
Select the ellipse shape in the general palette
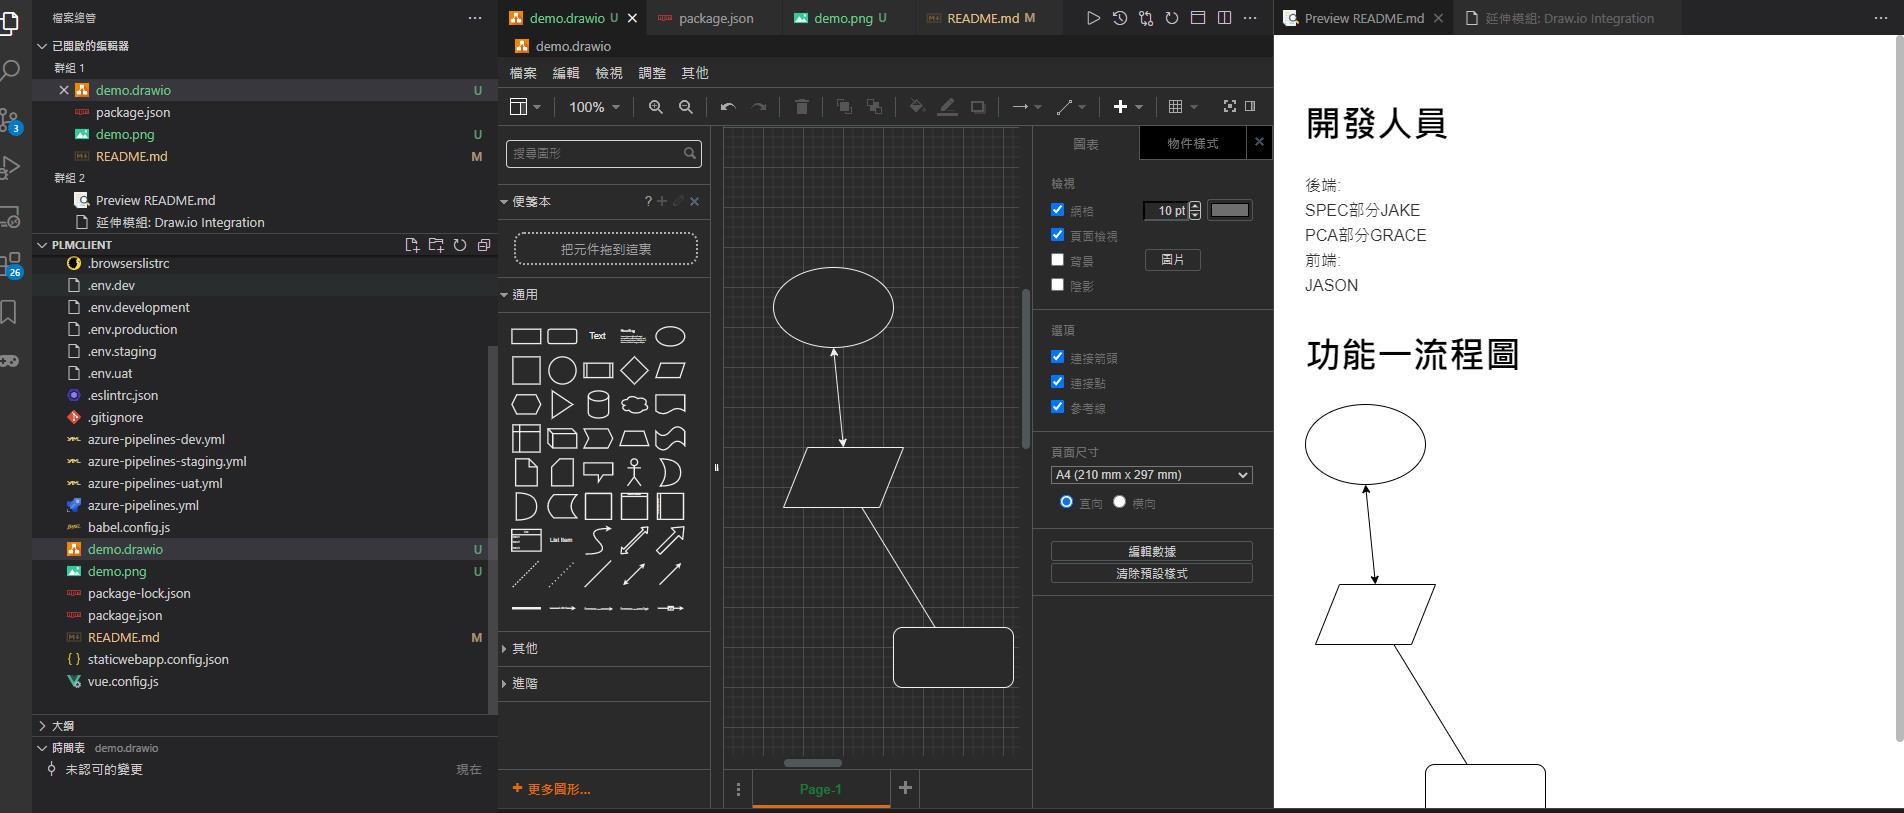[x=670, y=336]
